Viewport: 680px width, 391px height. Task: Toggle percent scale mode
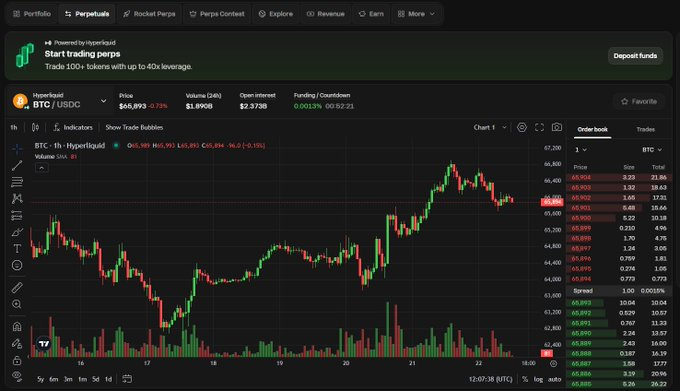tap(525, 379)
